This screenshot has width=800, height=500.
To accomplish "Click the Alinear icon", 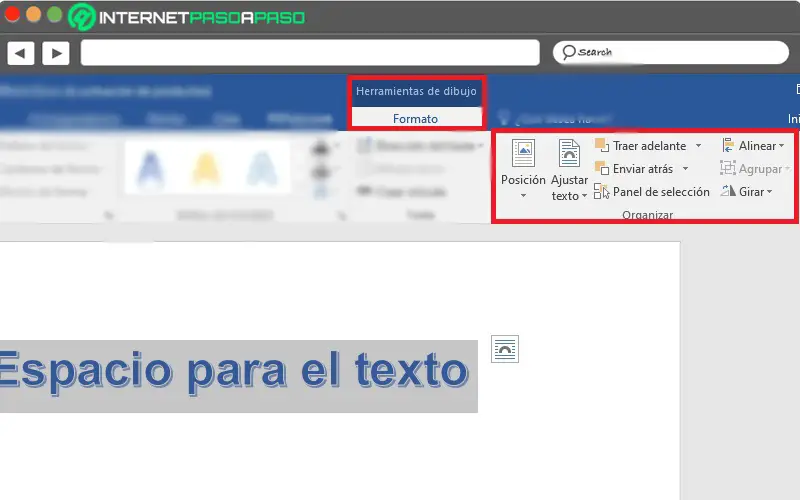I will [x=728, y=145].
